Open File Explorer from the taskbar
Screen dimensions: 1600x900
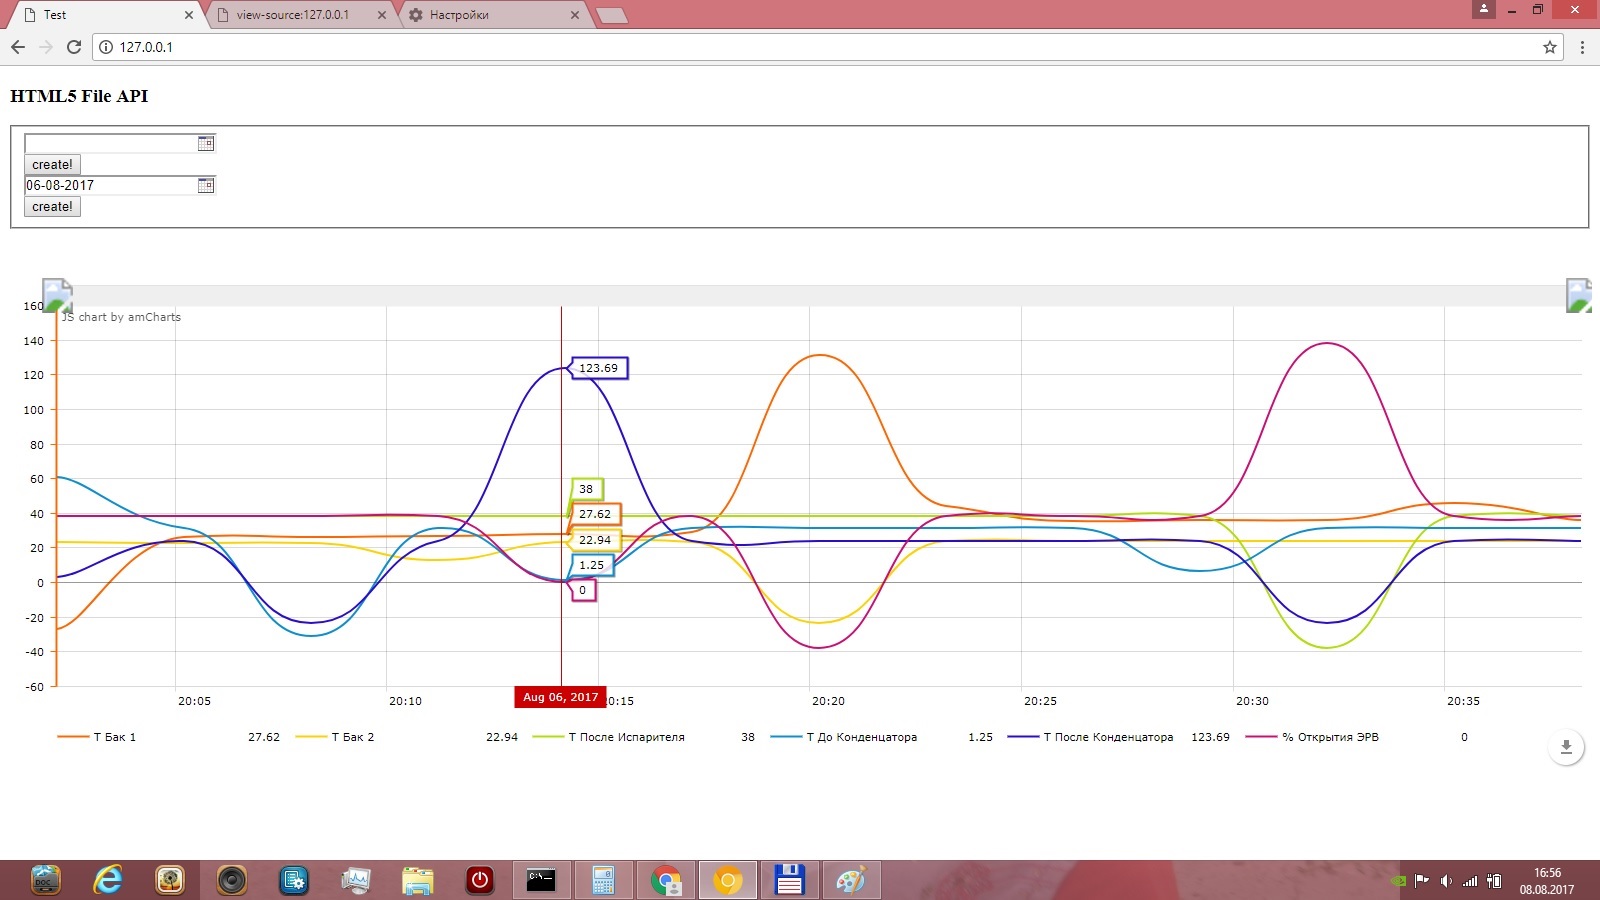coord(417,880)
